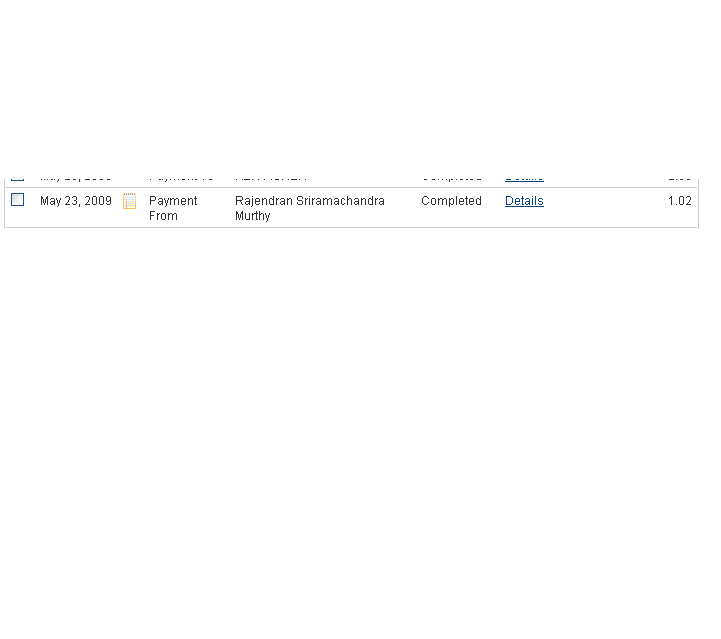Image resolution: width=721 pixels, height=639 pixels.
Task: Click the cut-off Completed status in upper row
Action: (451, 178)
